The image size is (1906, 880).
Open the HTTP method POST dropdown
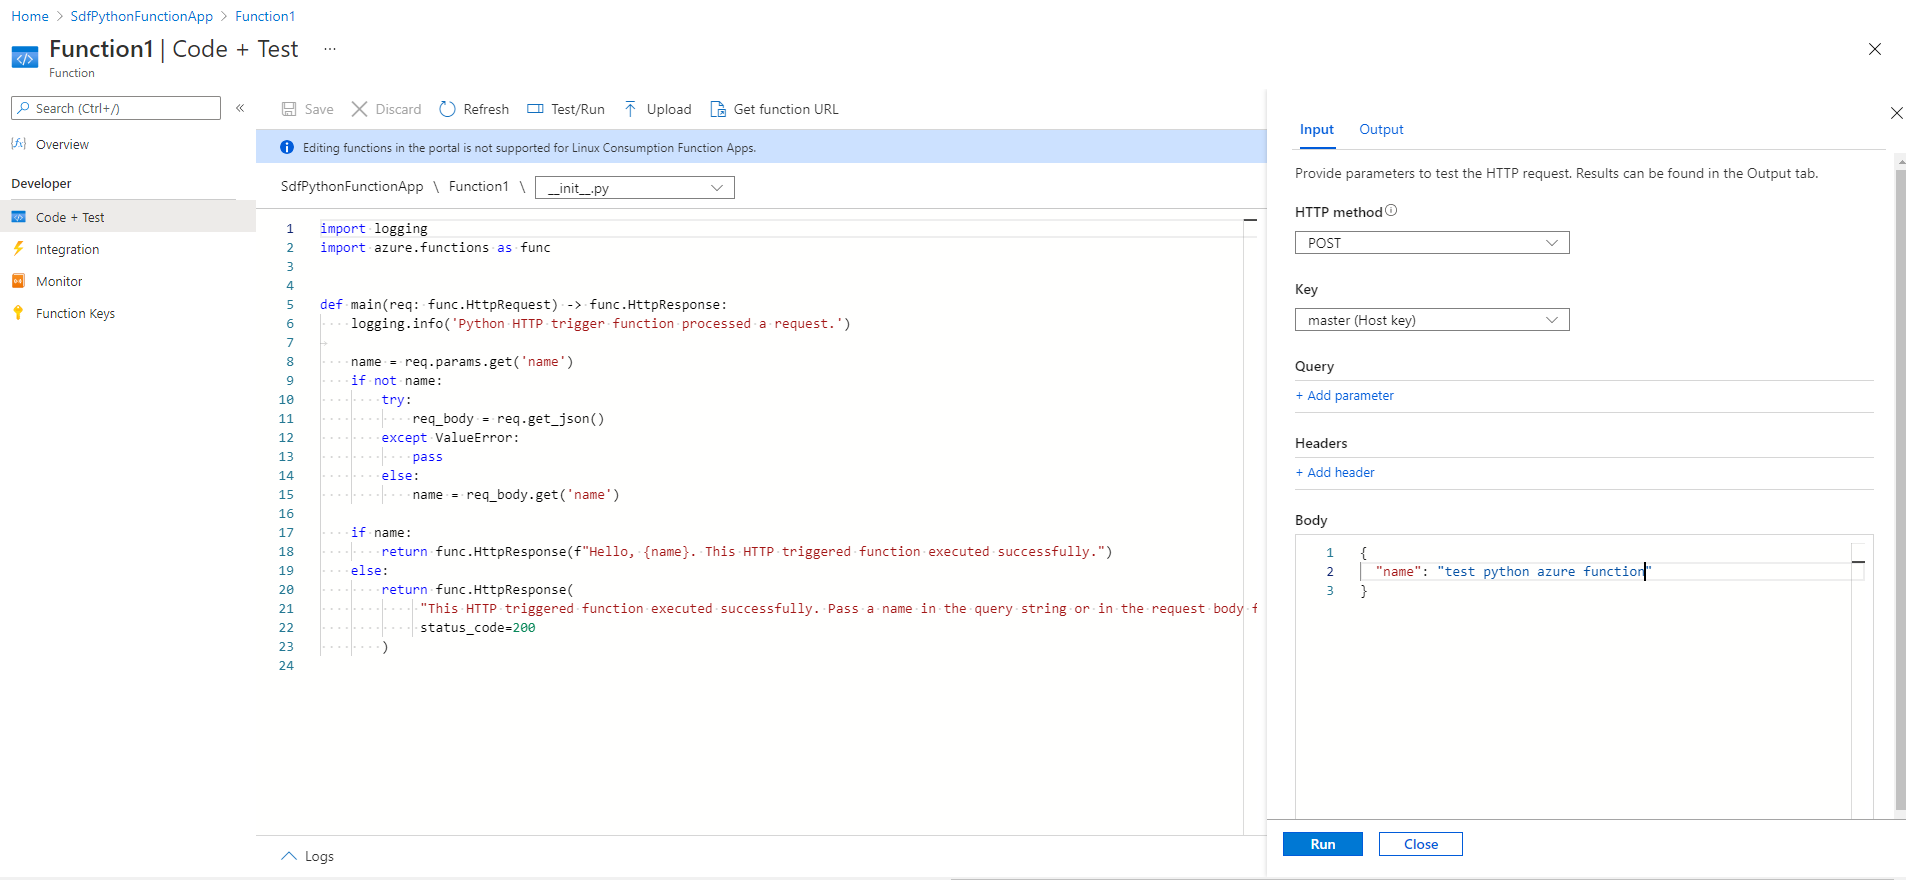1432,243
